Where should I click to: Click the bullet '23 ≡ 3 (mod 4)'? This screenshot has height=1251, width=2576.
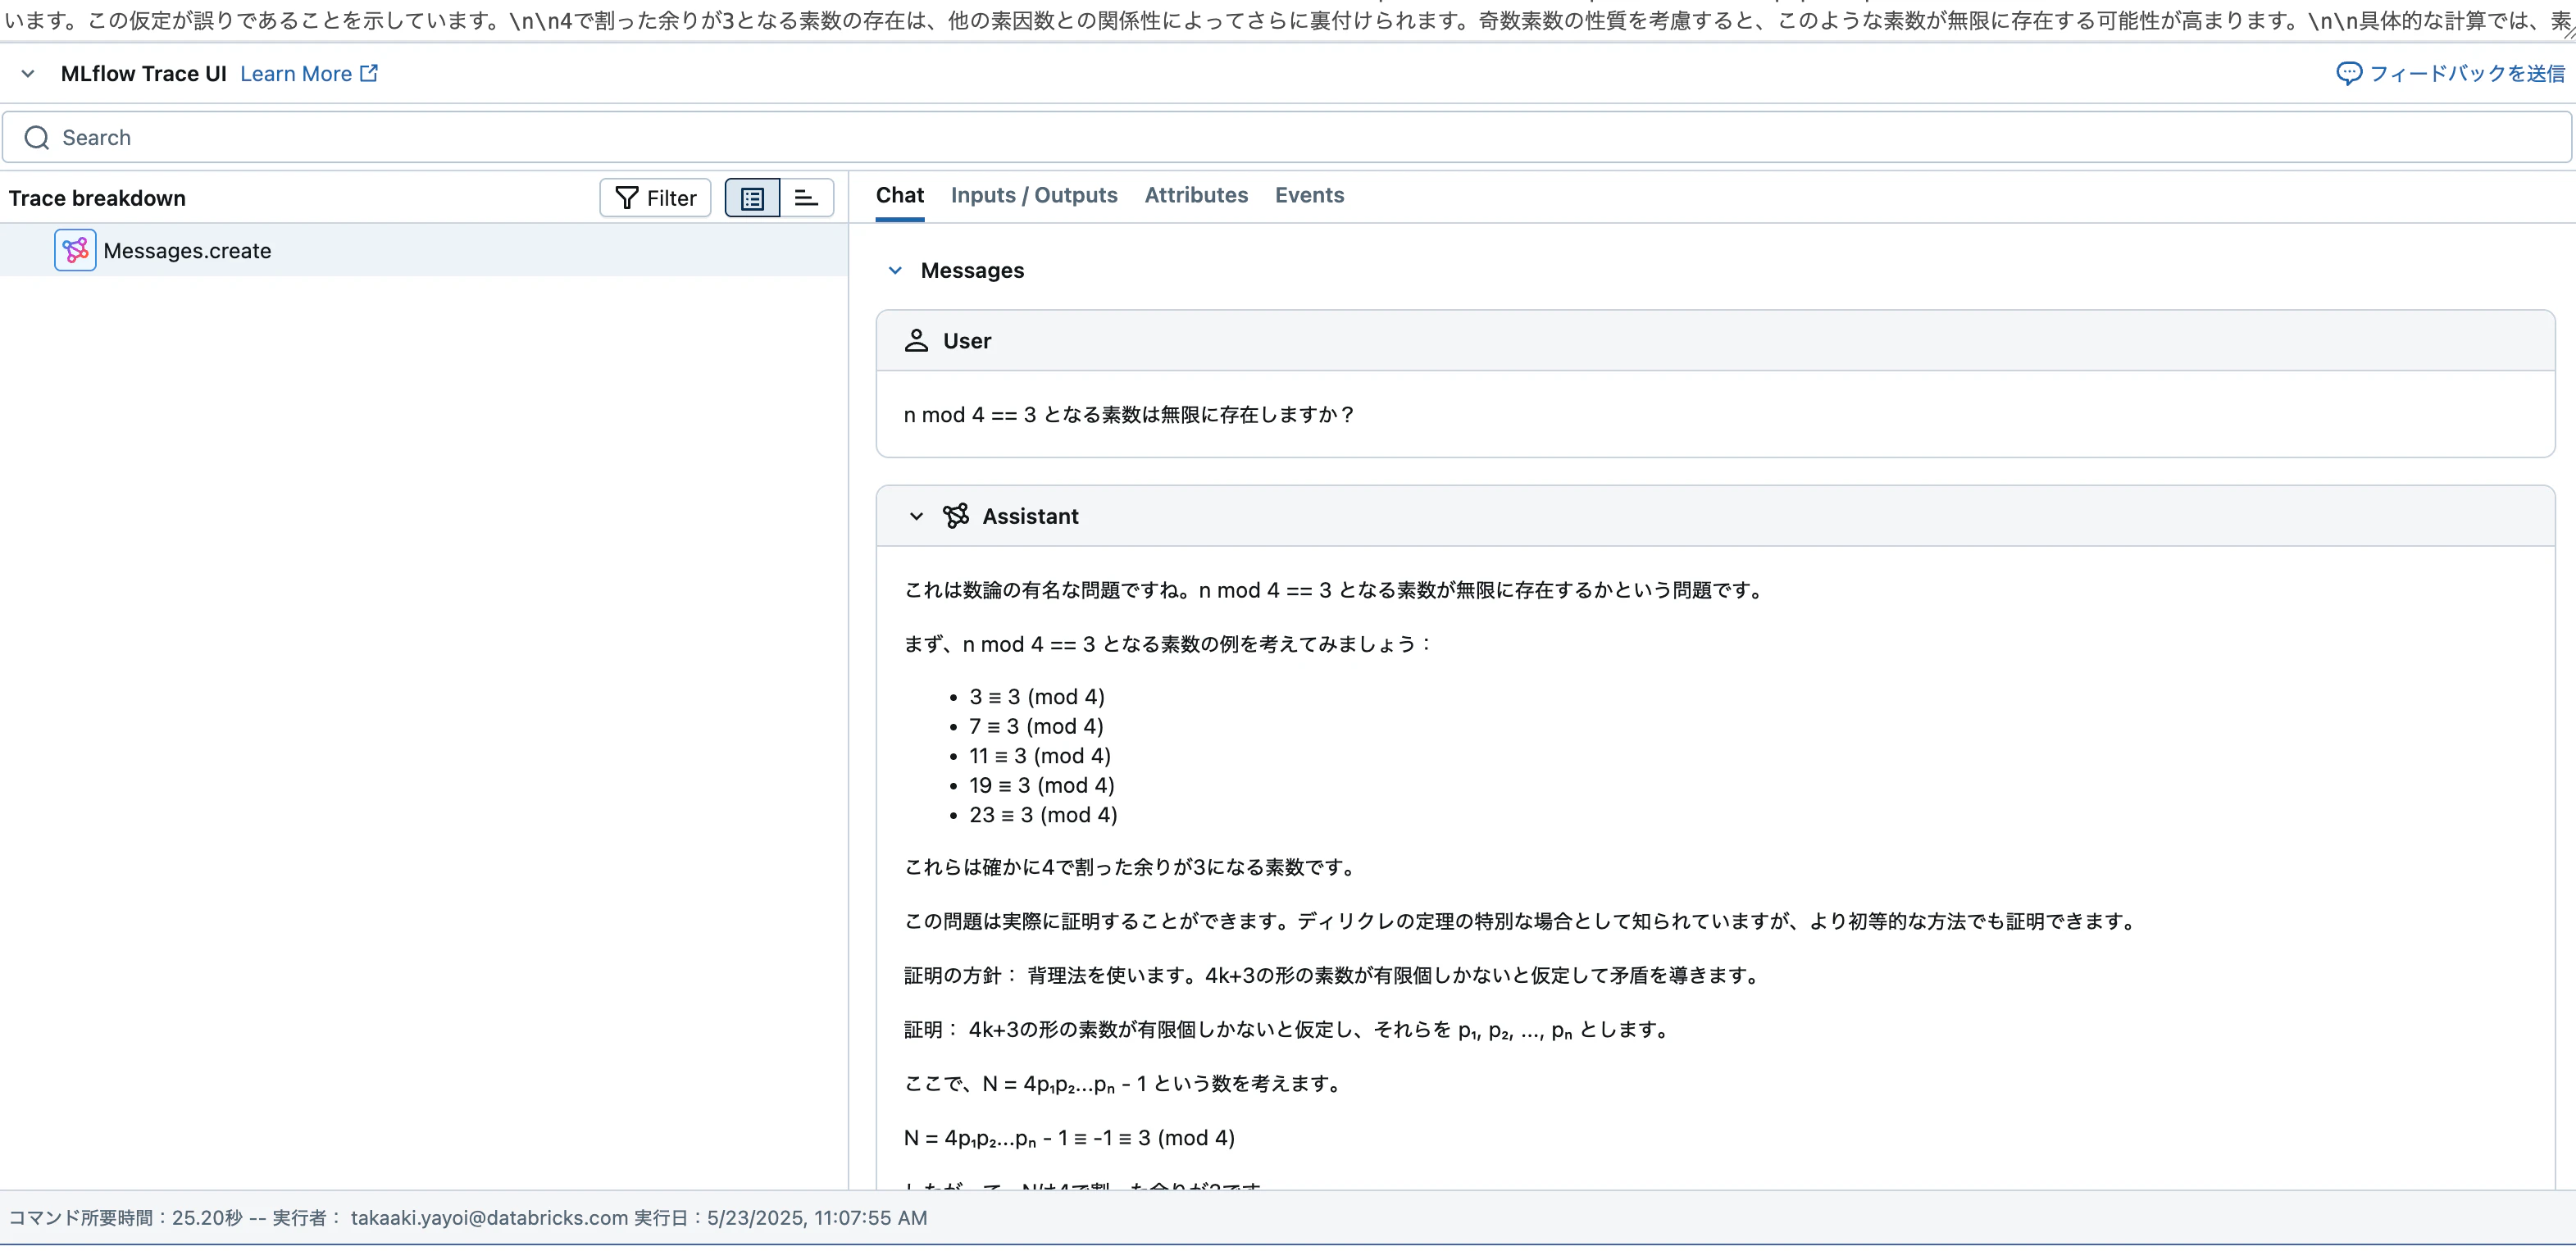point(1043,815)
